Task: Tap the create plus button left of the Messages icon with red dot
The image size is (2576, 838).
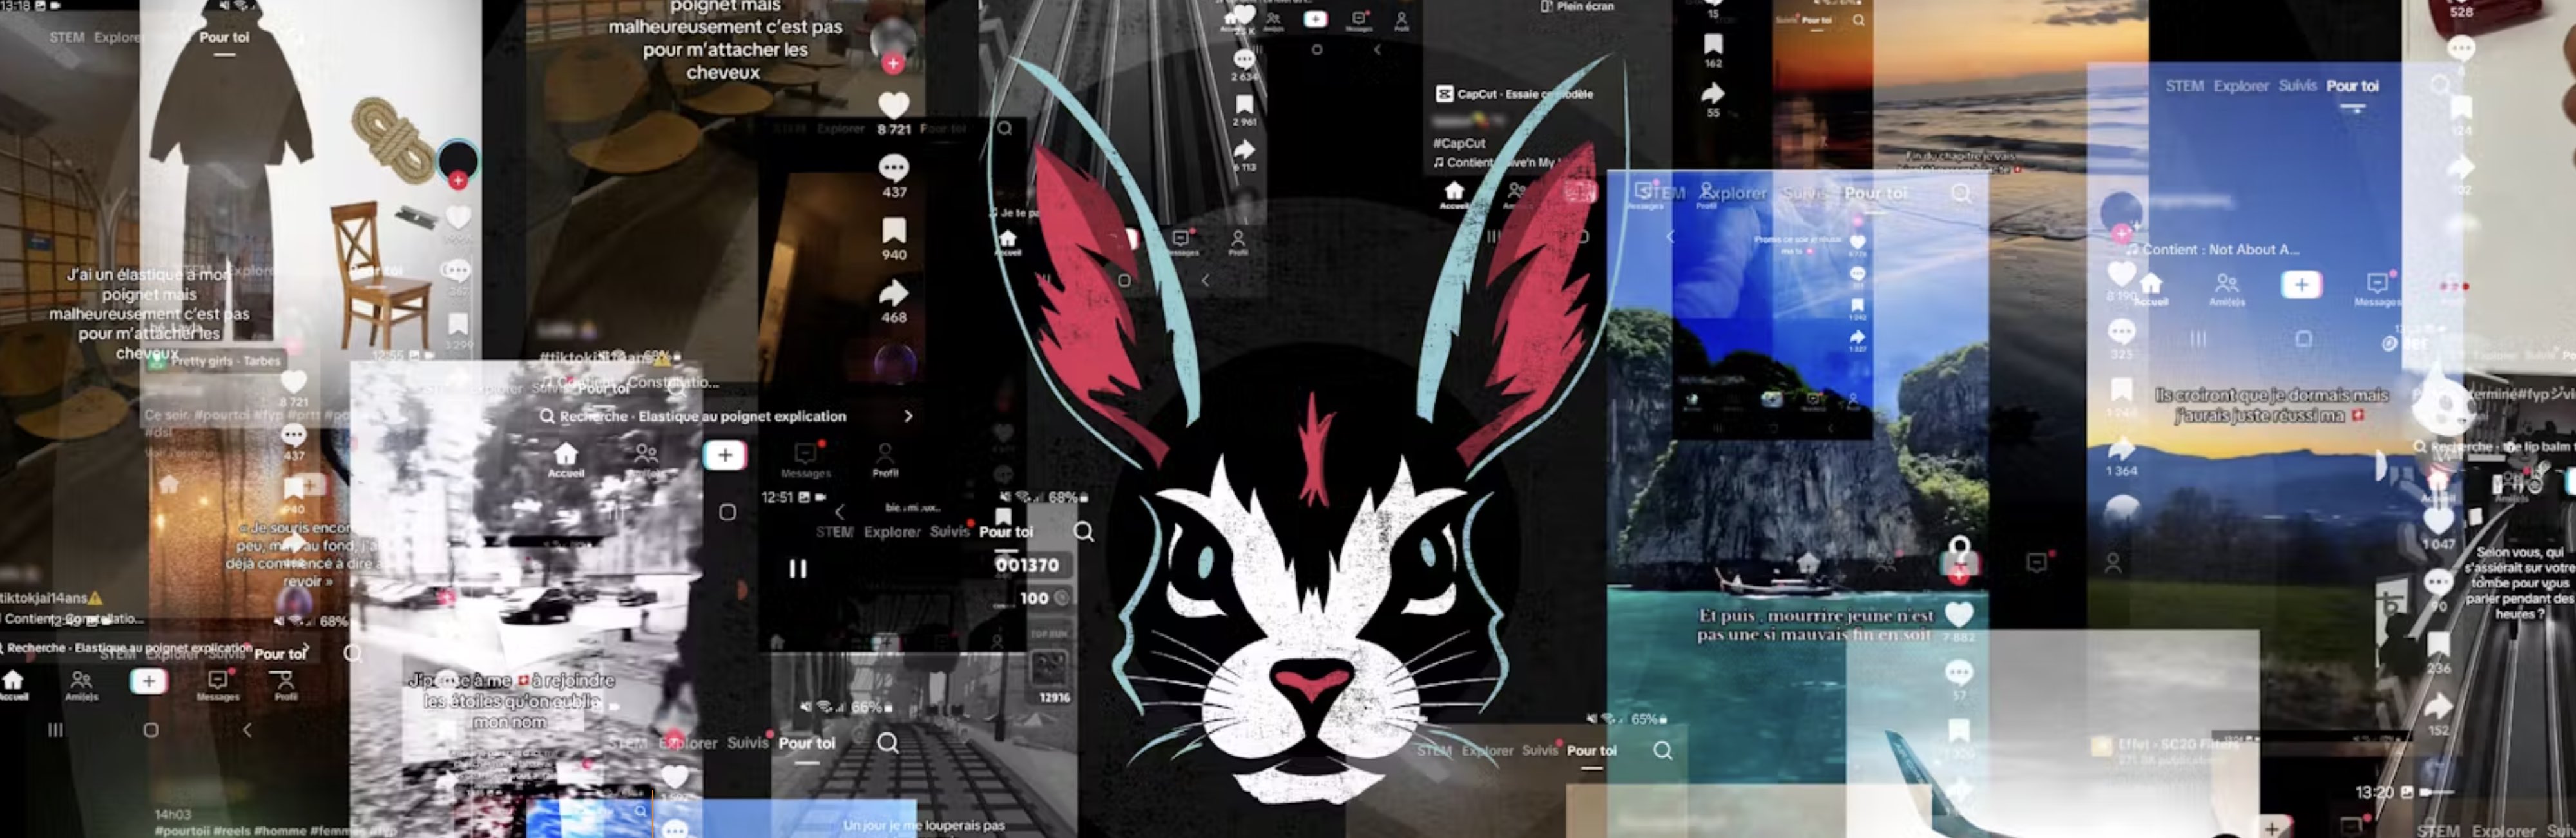Action: 725,456
